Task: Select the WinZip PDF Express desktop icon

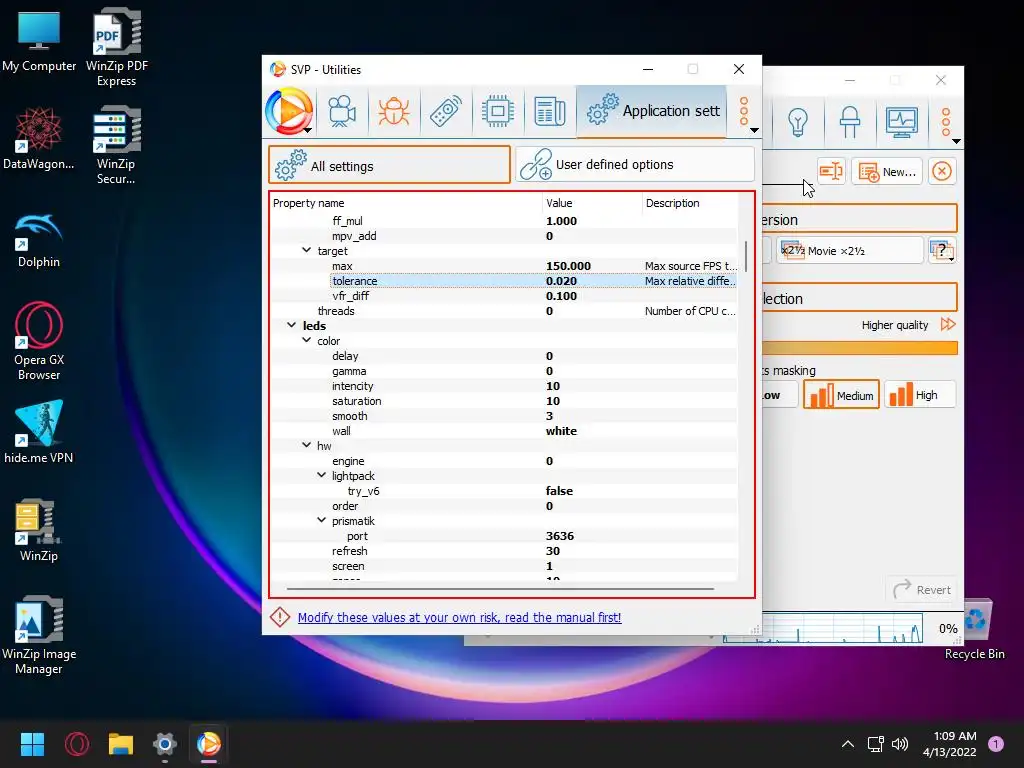Action: [117, 47]
